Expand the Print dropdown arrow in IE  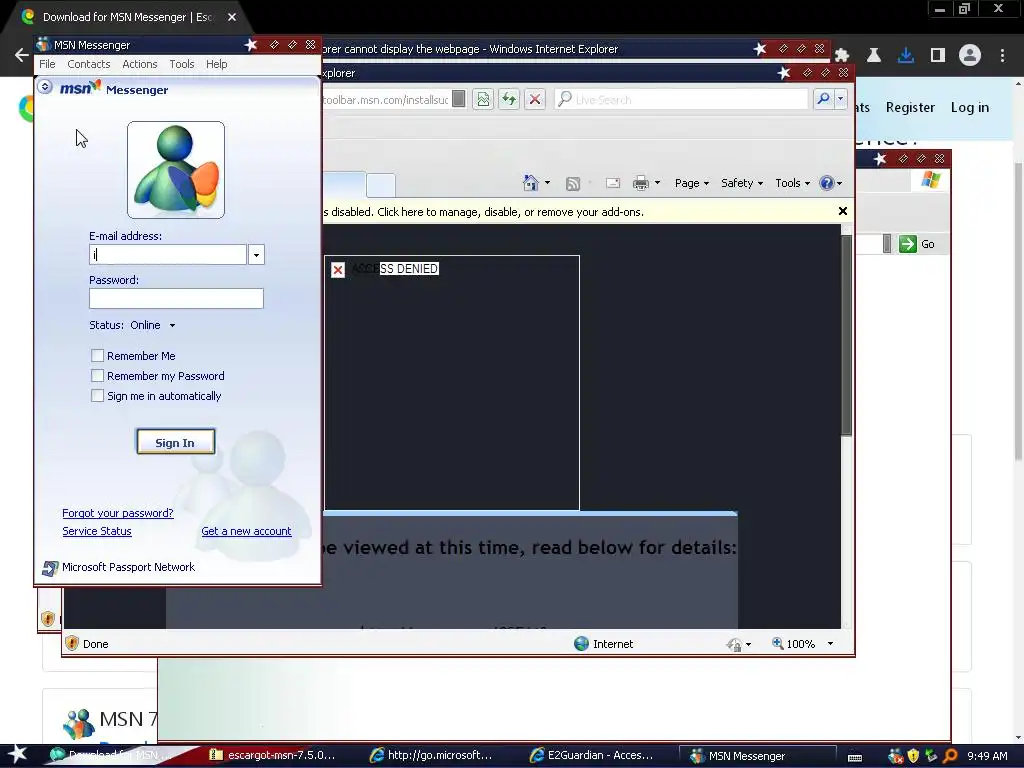pyautogui.click(x=657, y=183)
